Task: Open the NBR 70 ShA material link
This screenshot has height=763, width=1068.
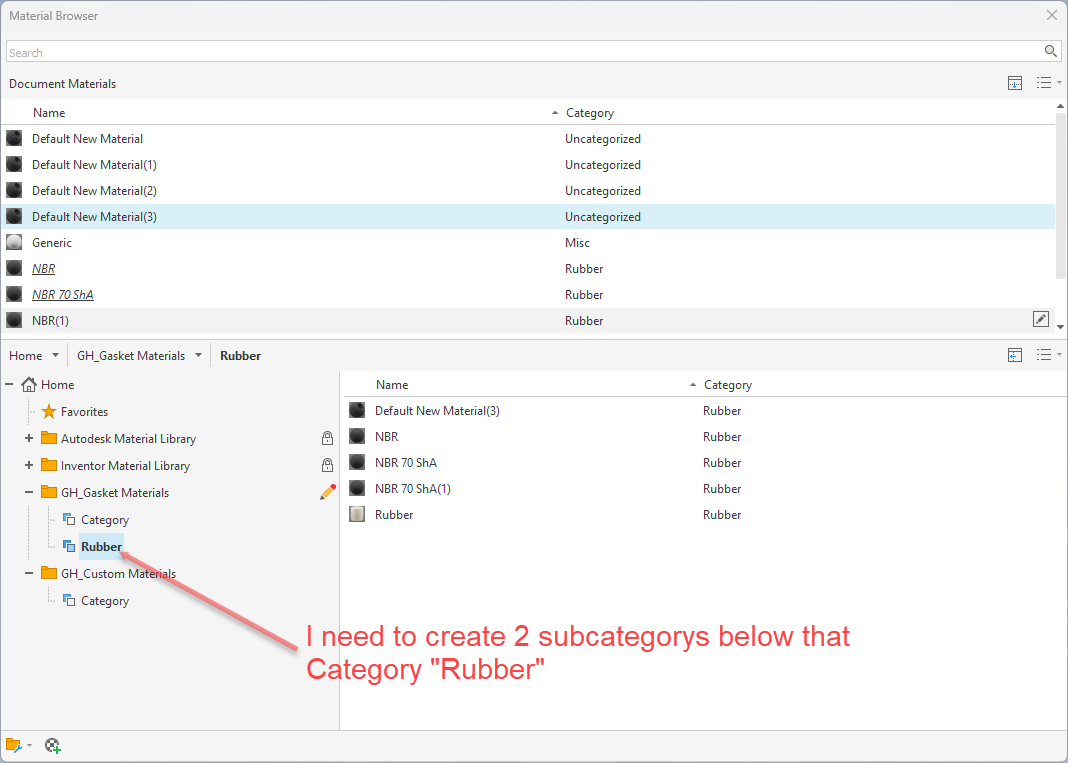Action: [62, 294]
